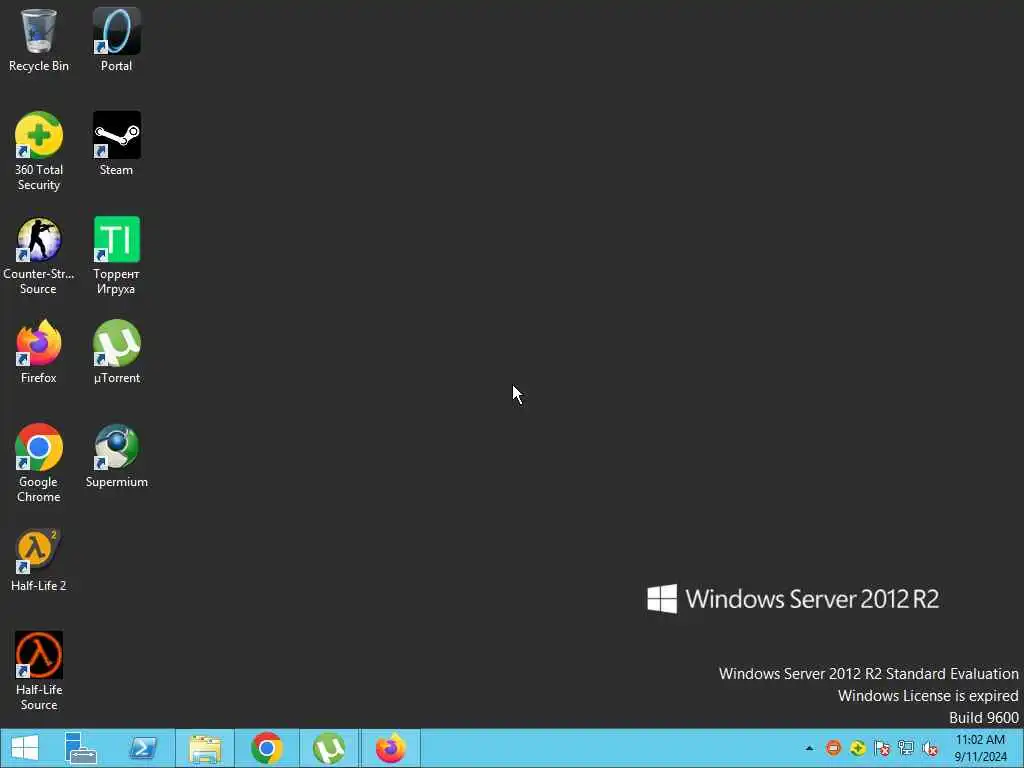1024x768 pixels.
Task: Select the Portal game shortcut
Action: [116, 31]
